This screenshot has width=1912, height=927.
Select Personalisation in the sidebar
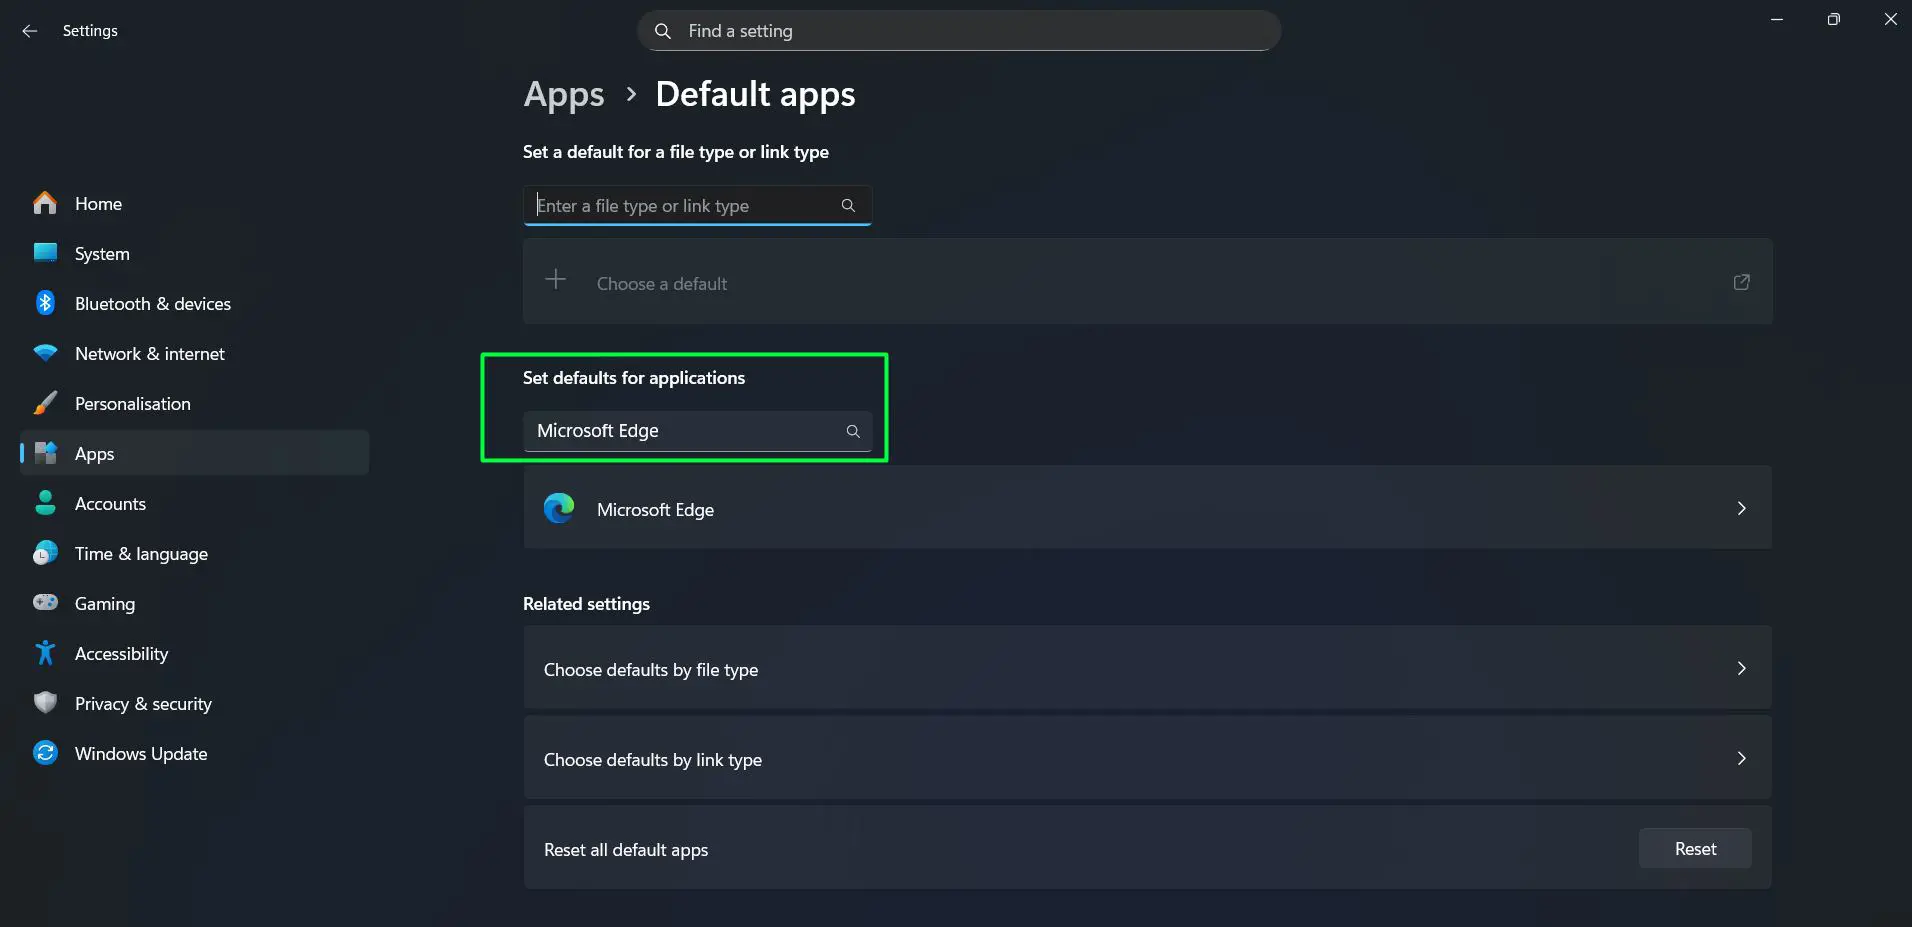coord(132,403)
